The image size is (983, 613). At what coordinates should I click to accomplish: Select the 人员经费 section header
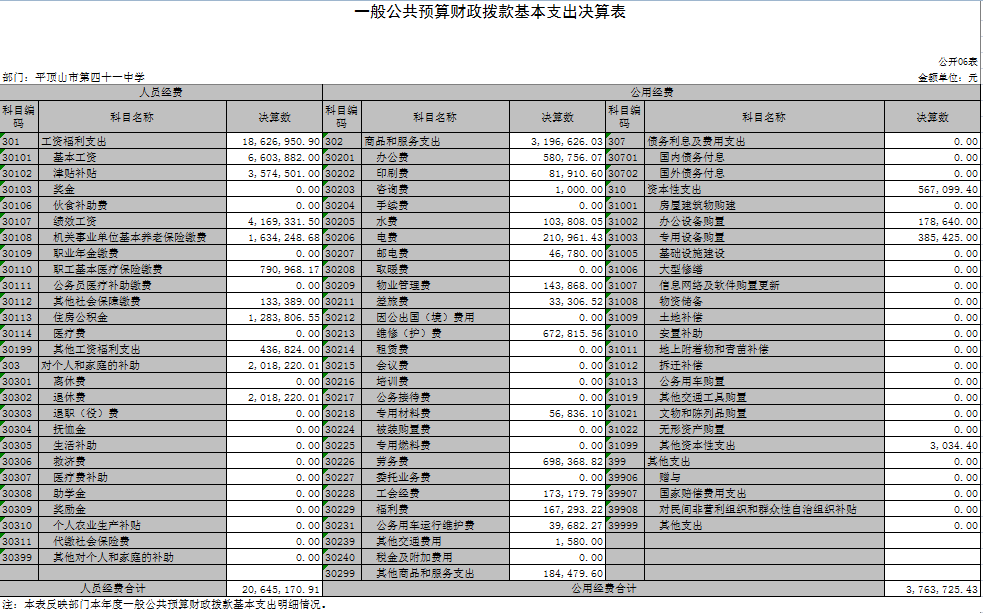pyautogui.click(x=161, y=92)
